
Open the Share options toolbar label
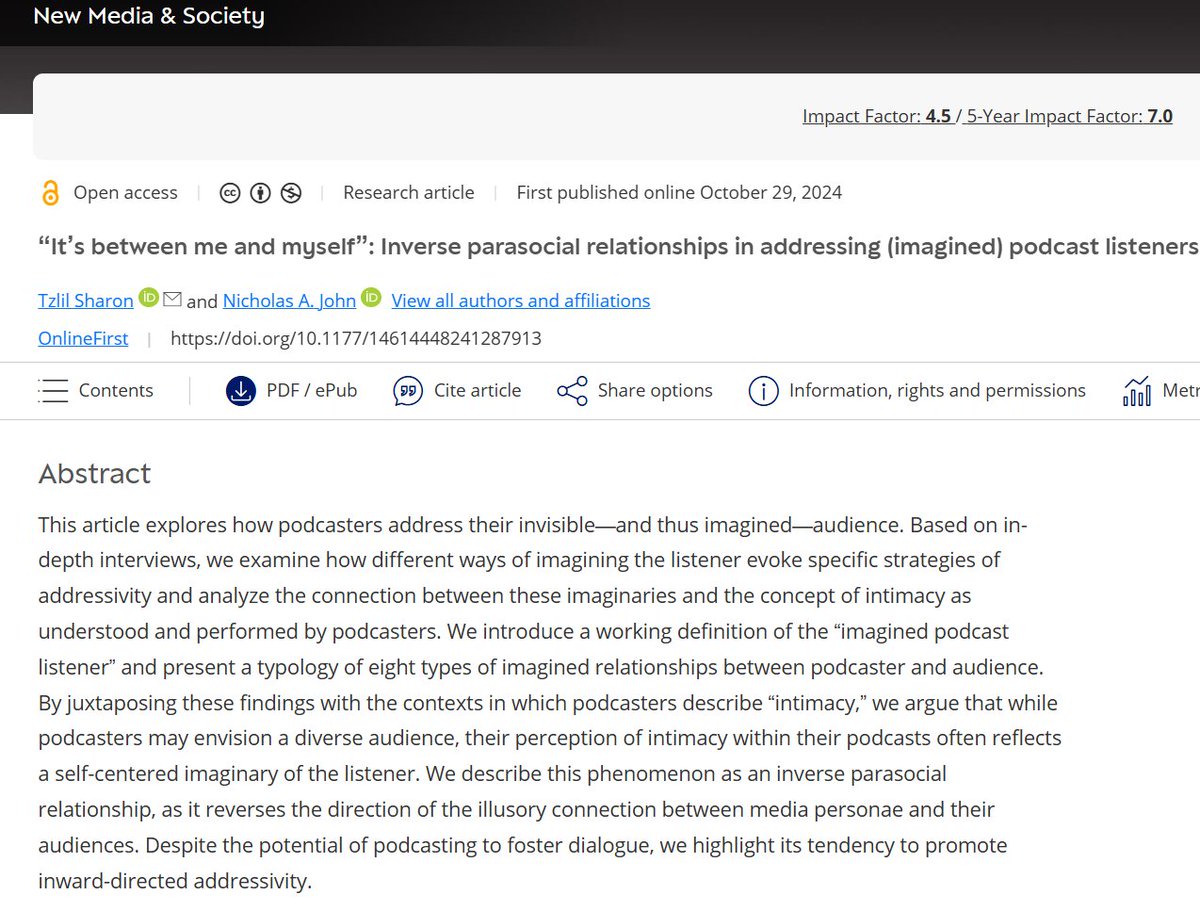[x=655, y=390]
